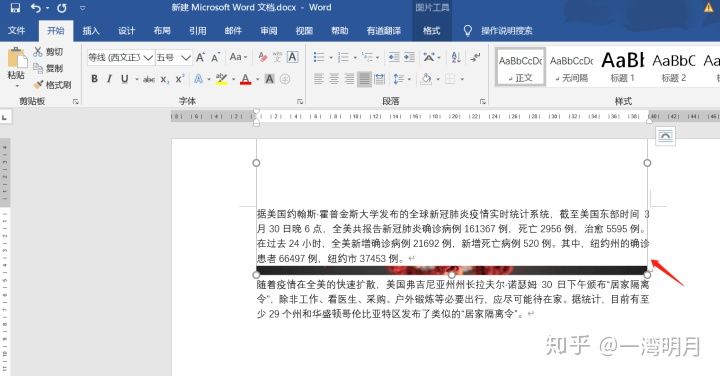Open Quick Access Toolbar customize arrow
The height and width of the screenshot is (376, 720).
click(x=83, y=8)
